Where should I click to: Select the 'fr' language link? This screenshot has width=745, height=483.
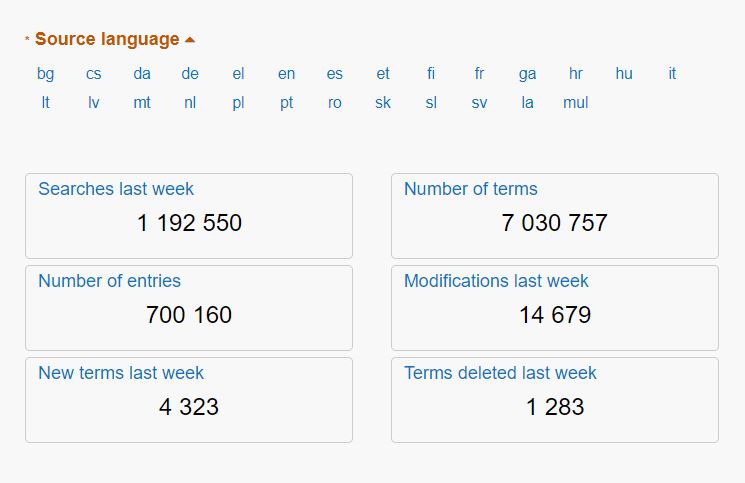tap(479, 74)
